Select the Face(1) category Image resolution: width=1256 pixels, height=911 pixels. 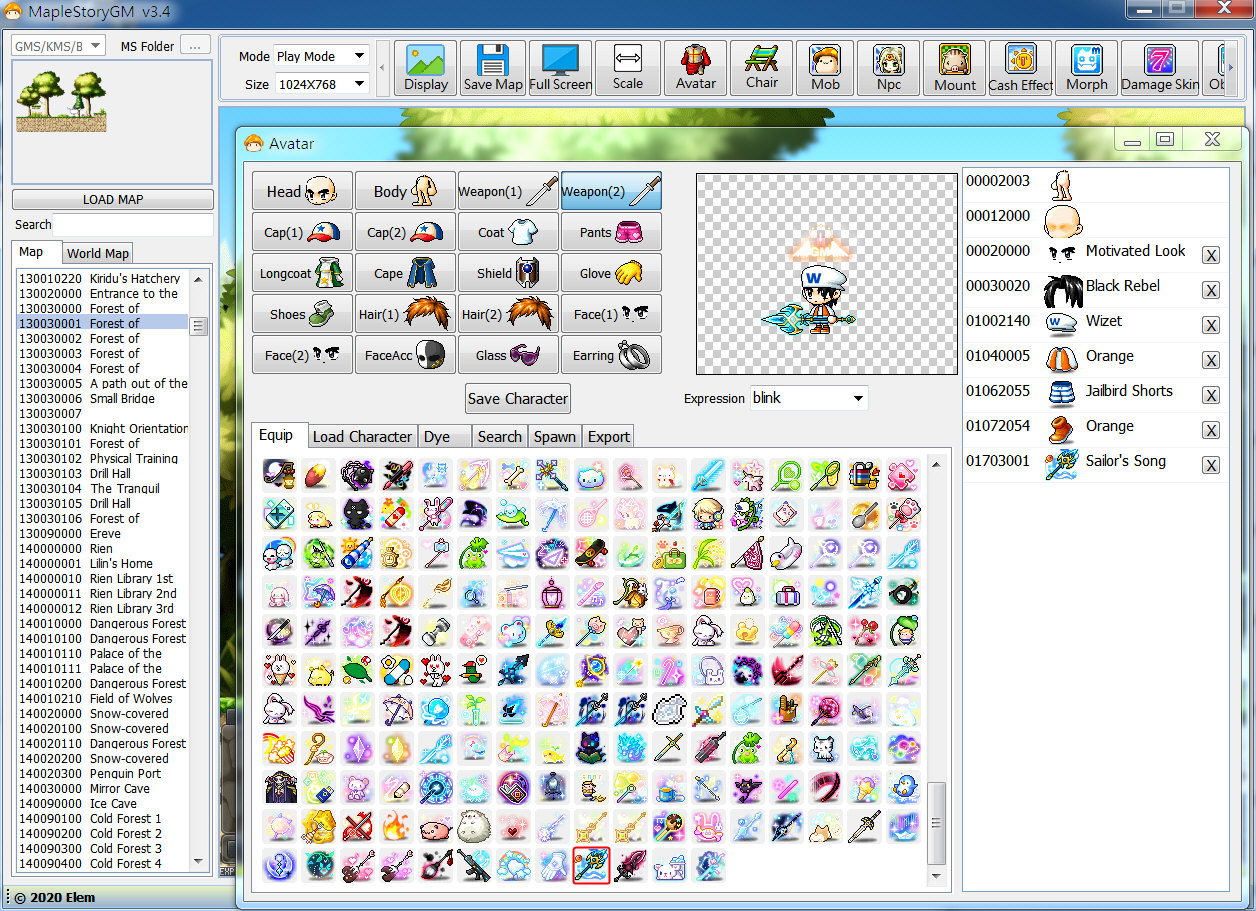point(611,314)
